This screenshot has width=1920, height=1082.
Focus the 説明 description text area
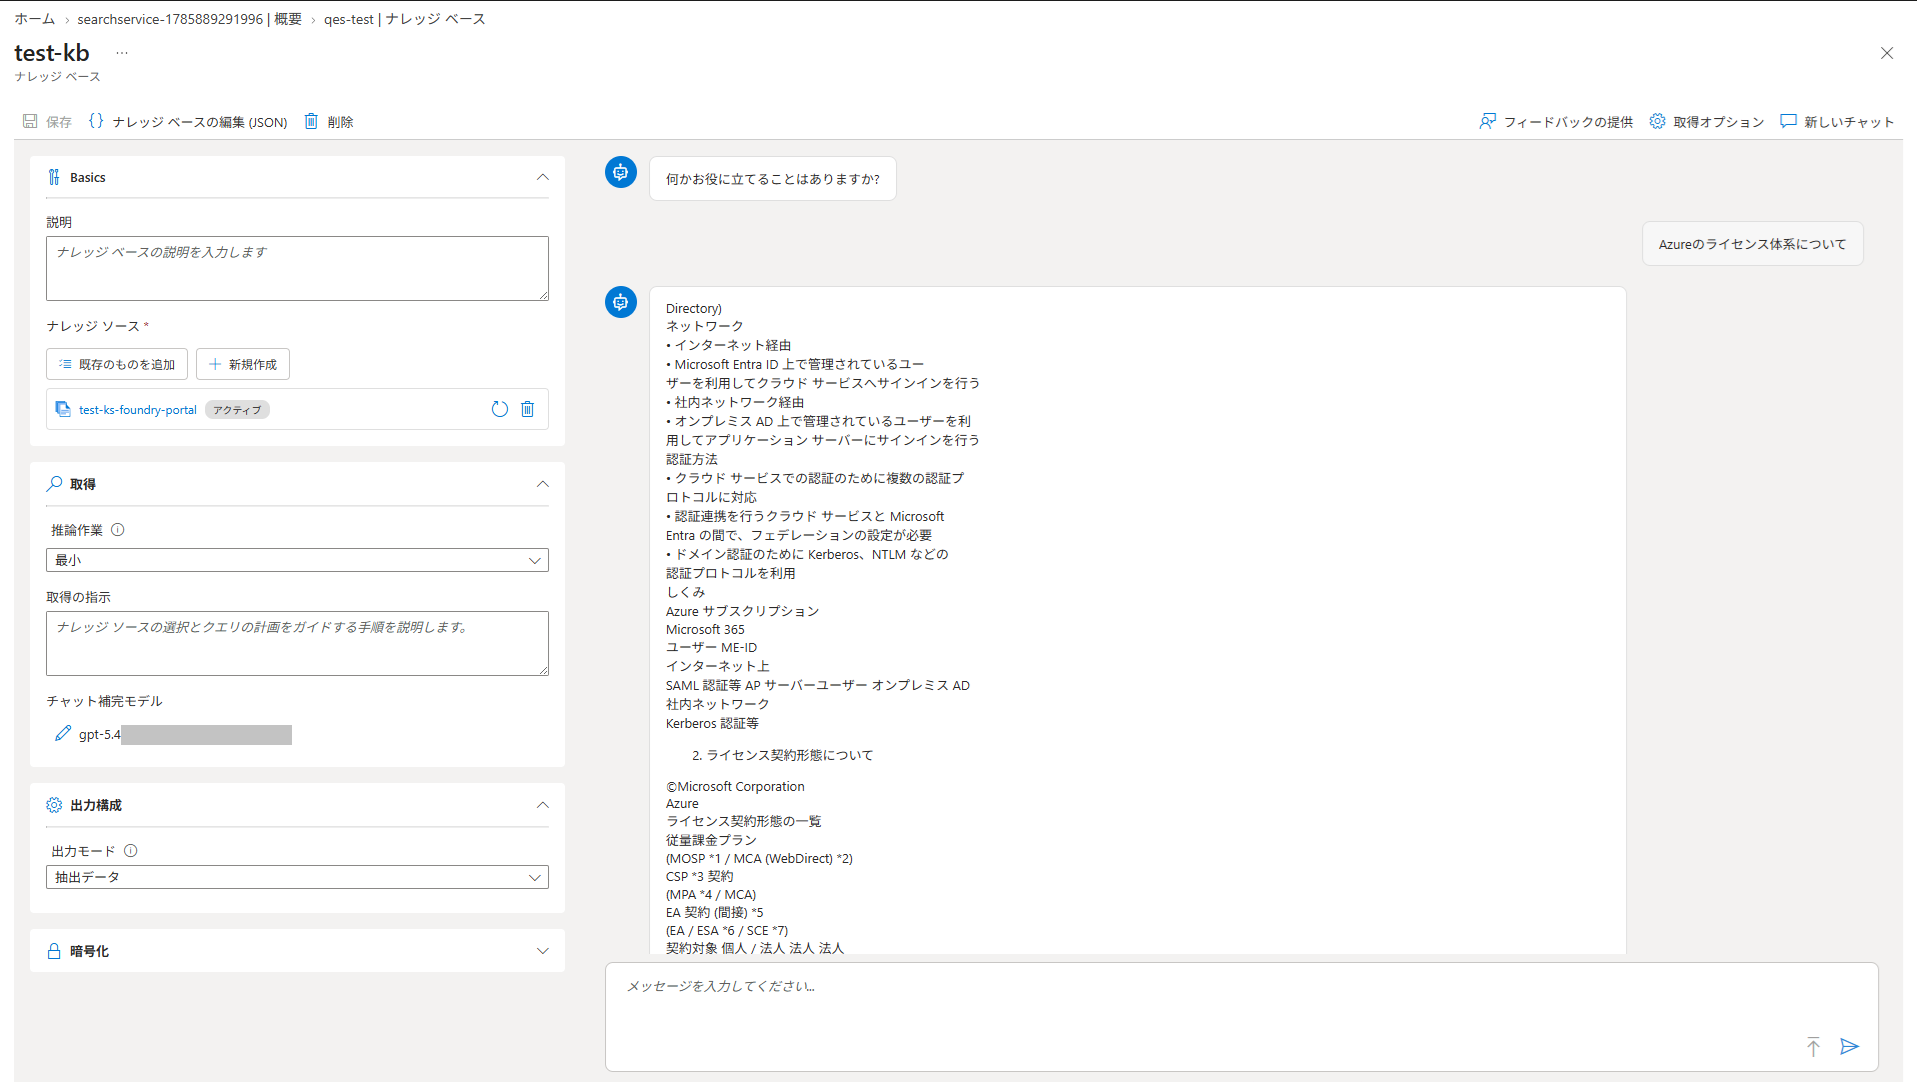pos(297,268)
